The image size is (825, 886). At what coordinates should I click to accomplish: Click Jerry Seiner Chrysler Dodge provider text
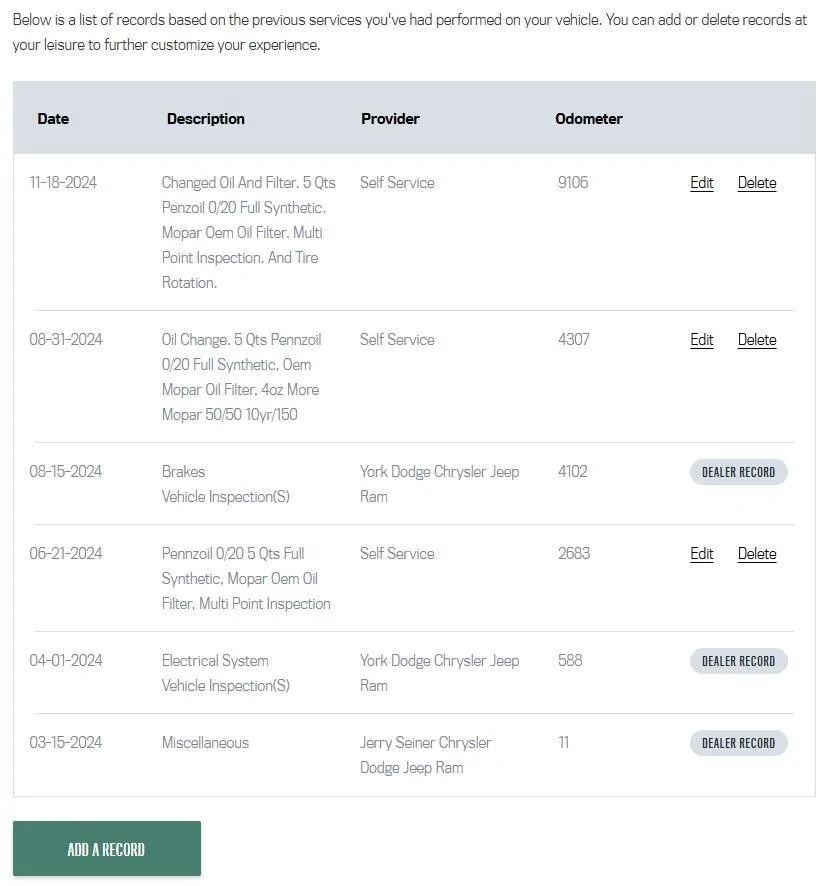coord(425,755)
